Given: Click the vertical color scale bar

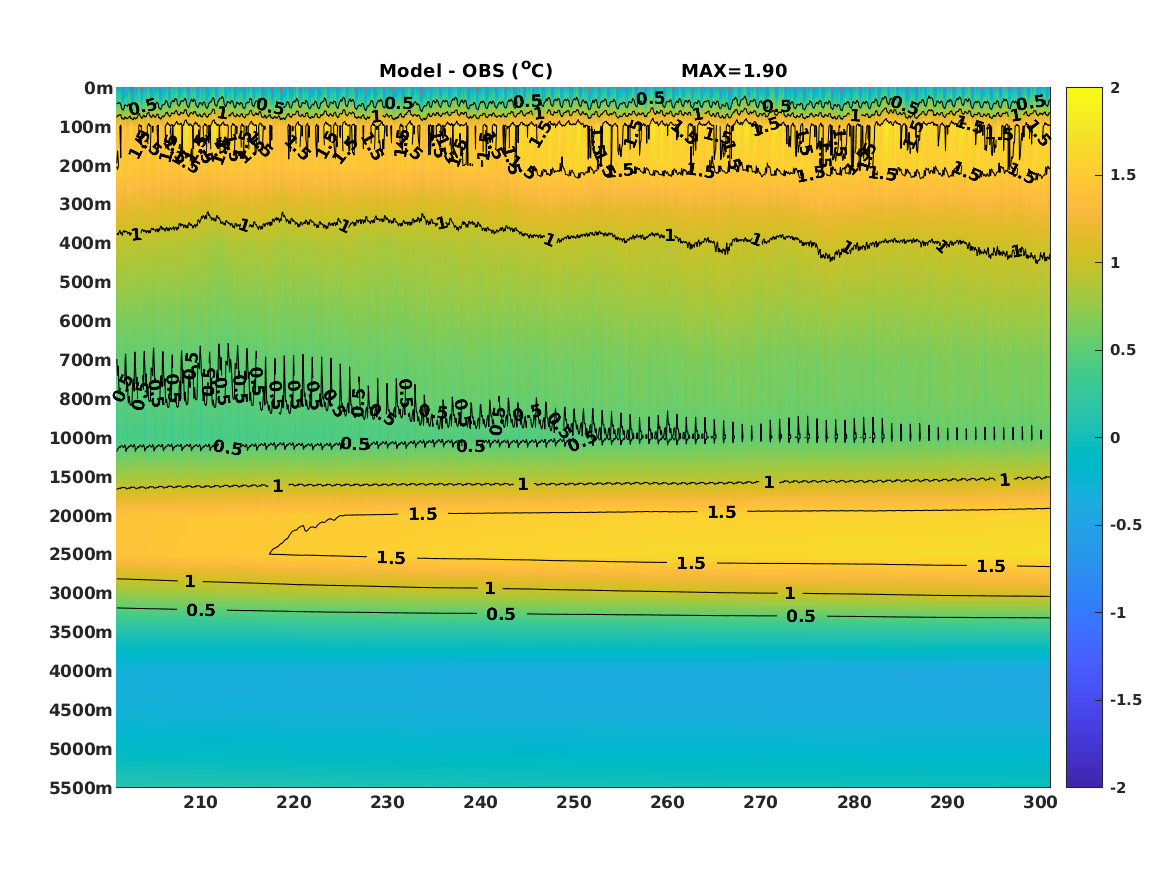Looking at the screenshot, I should pos(1084,438).
